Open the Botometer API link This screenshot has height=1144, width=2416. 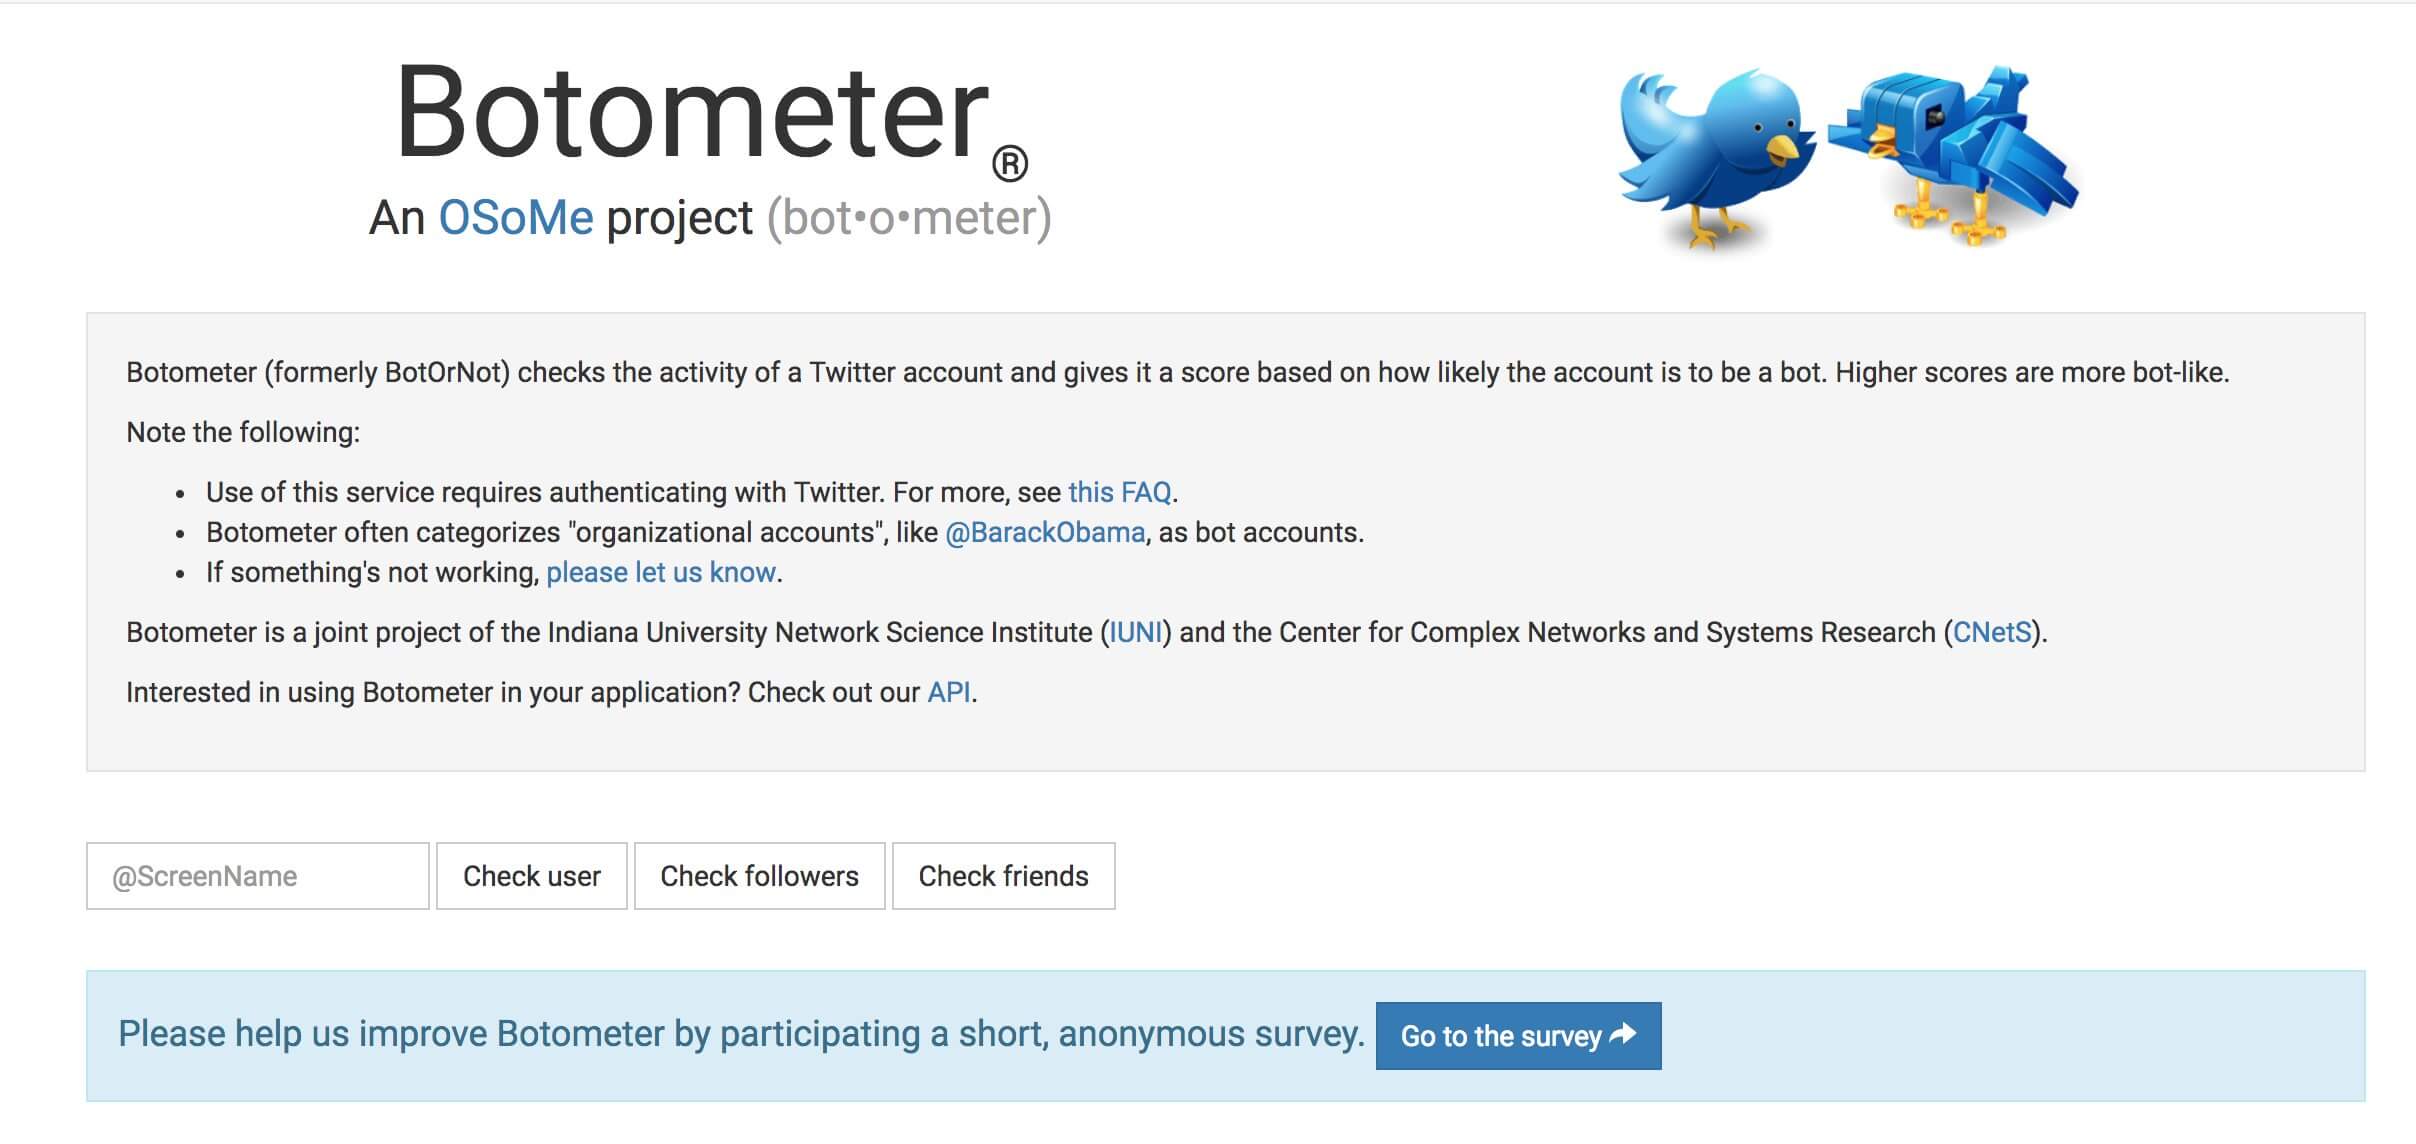point(948,692)
